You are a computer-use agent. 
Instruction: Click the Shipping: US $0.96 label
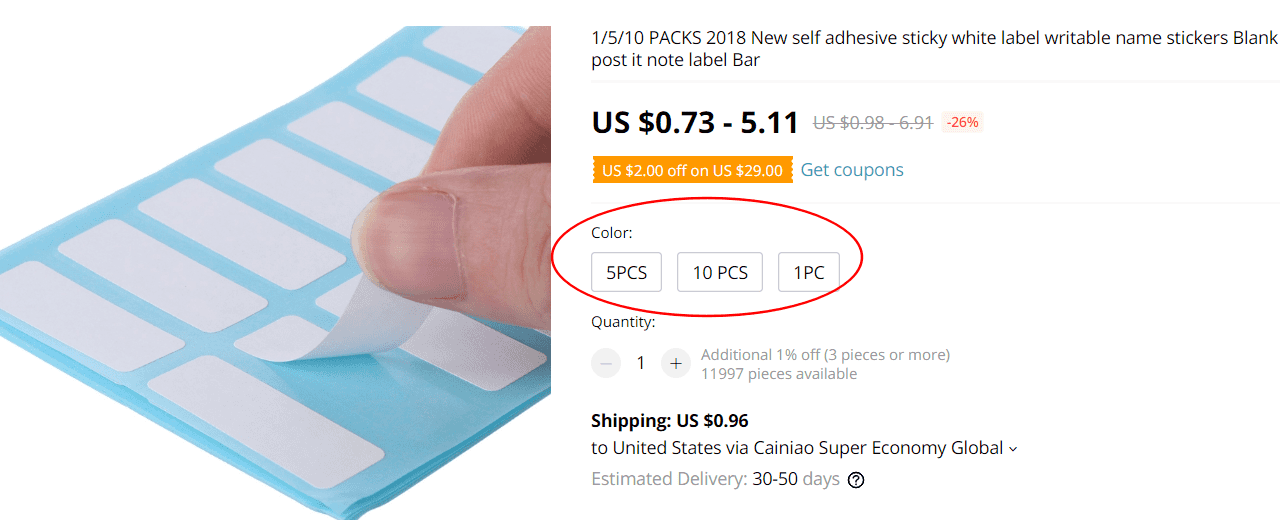[x=669, y=421]
